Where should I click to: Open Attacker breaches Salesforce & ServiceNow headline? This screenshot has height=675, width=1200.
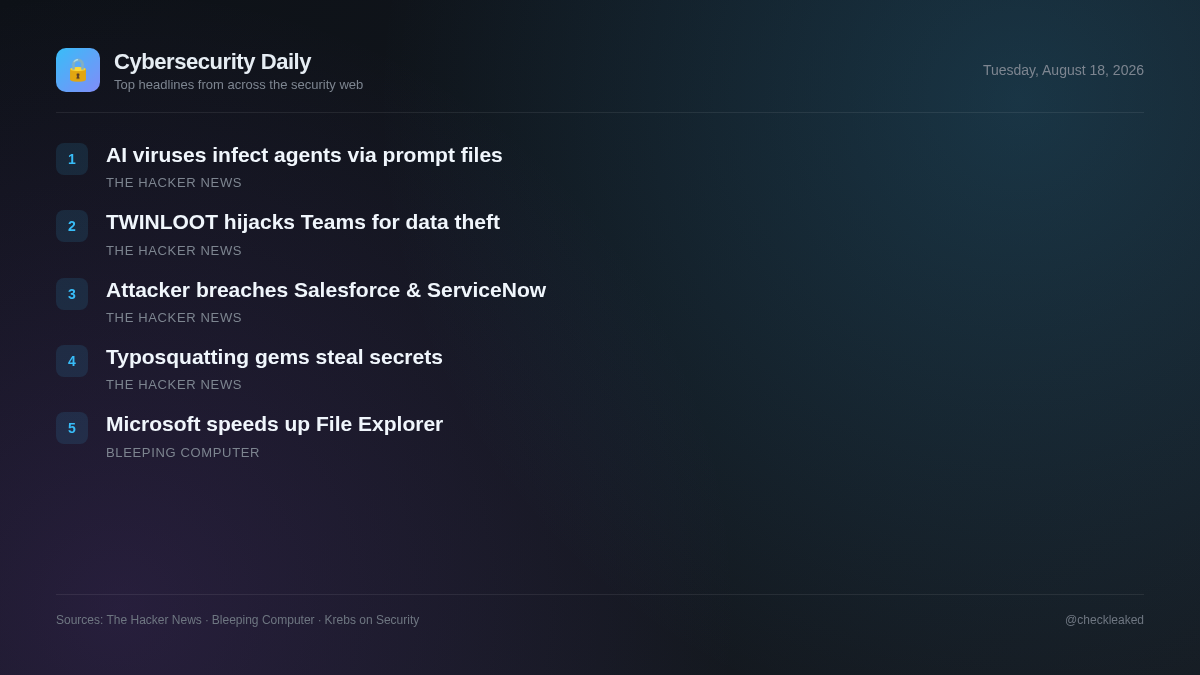[x=326, y=290]
